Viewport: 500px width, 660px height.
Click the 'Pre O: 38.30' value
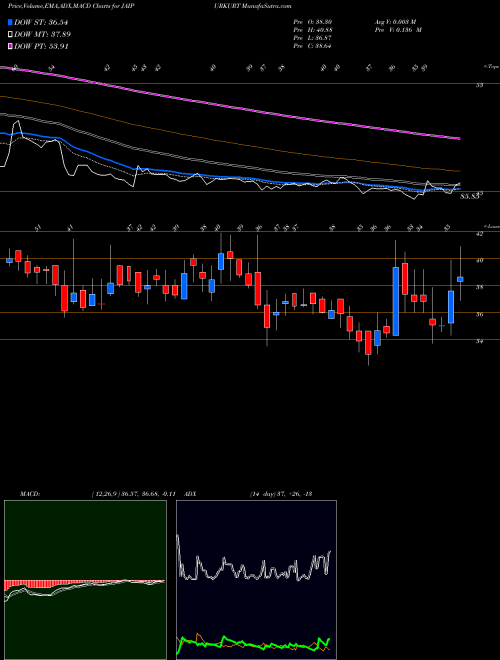click(x=312, y=22)
